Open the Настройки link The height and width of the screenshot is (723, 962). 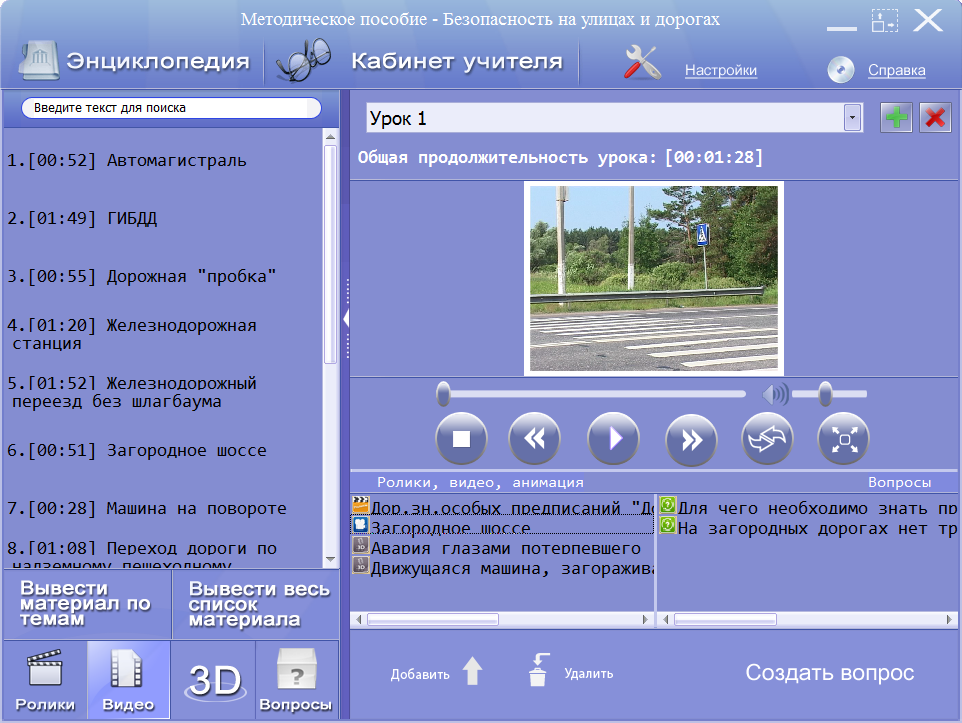pyautogui.click(x=720, y=70)
